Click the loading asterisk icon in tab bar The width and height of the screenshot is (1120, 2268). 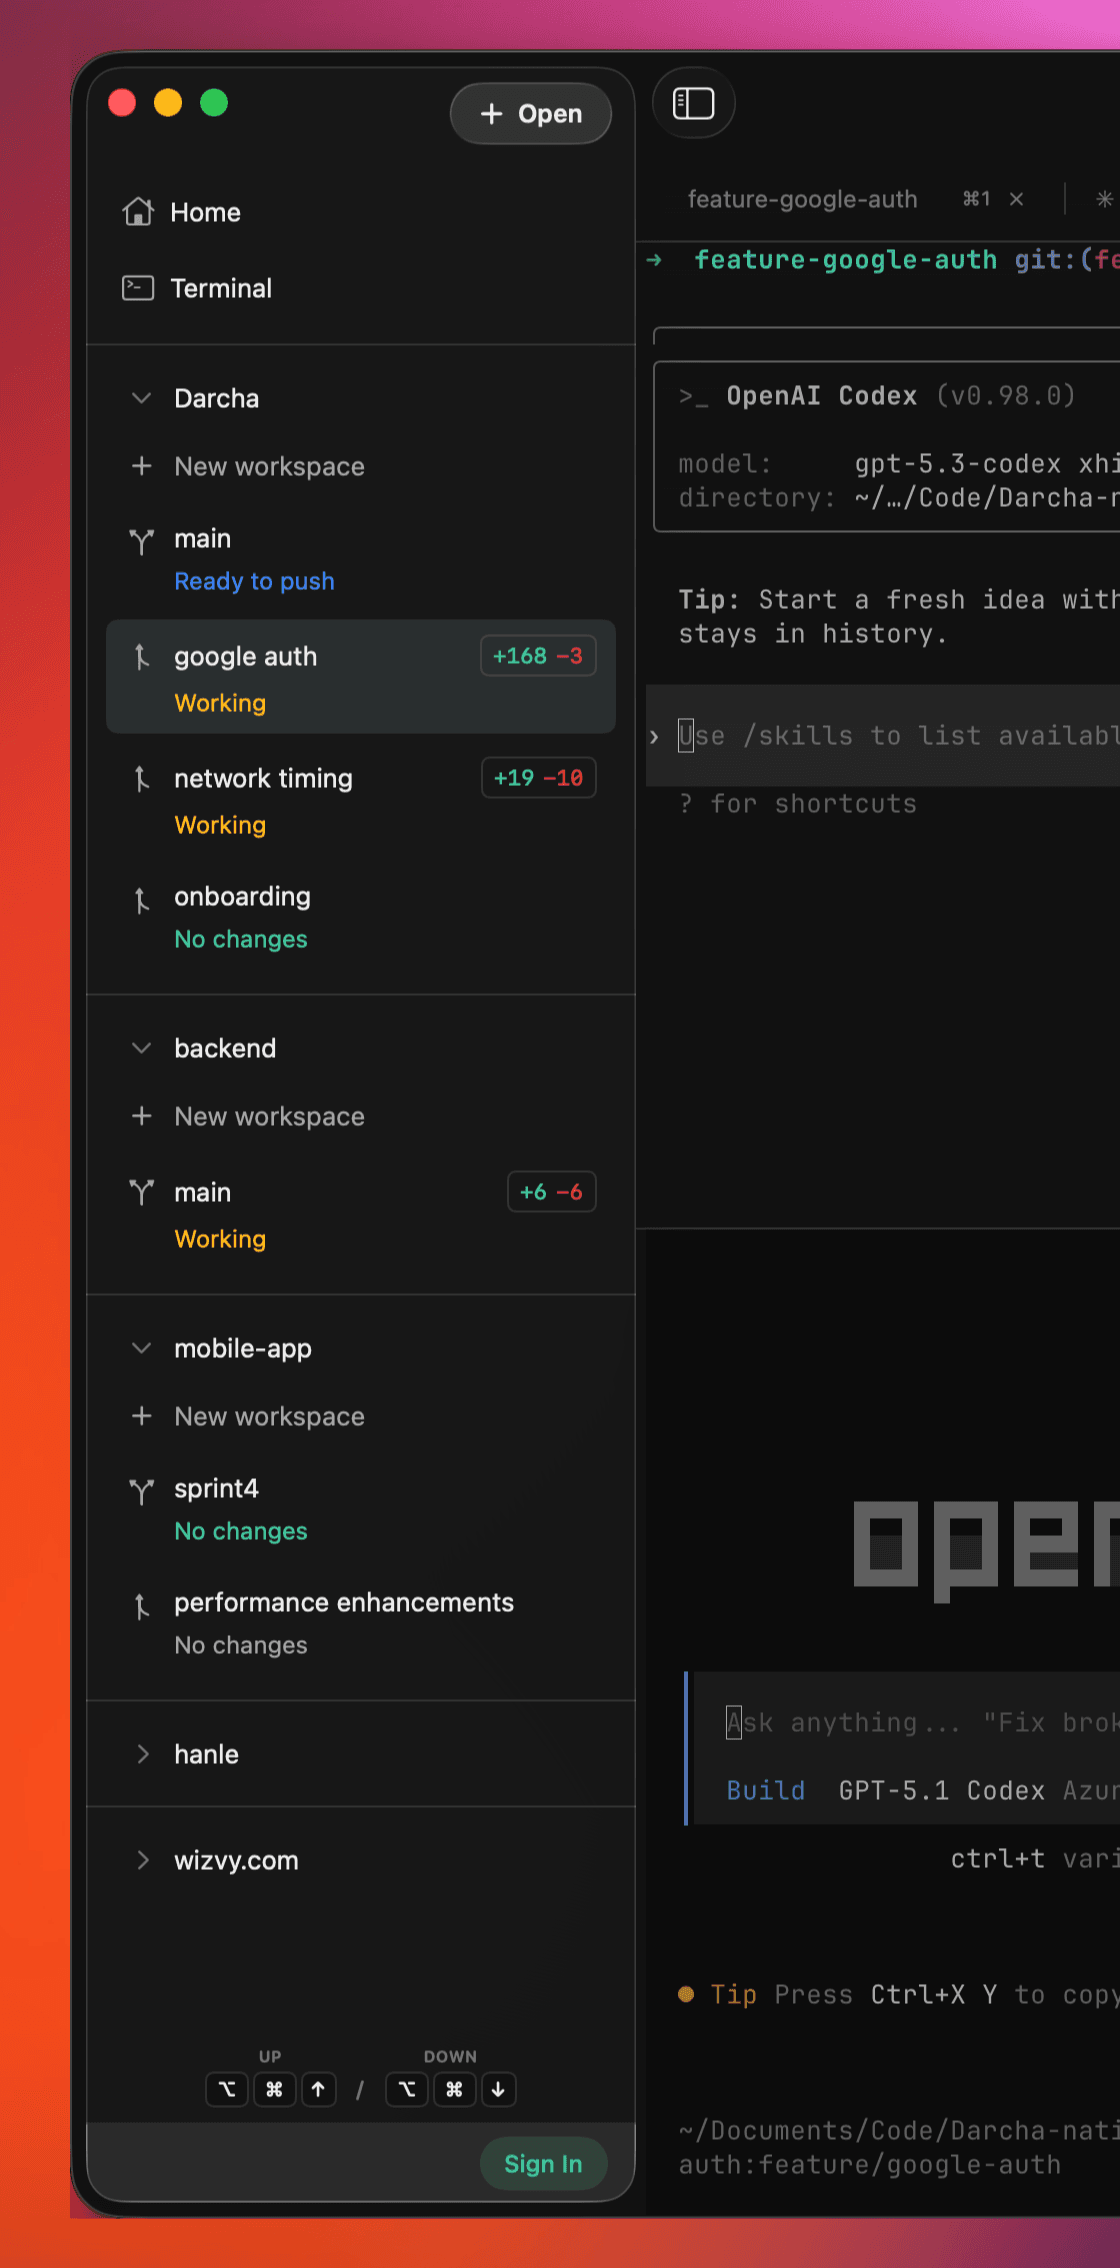pyautogui.click(x=1104, y=199)
